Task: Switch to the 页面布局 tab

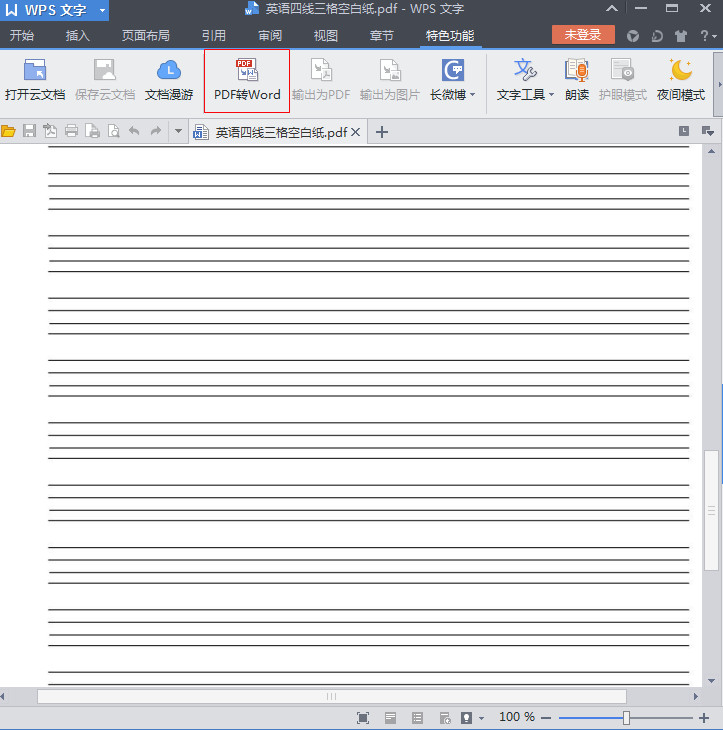Action: [145, 36]
